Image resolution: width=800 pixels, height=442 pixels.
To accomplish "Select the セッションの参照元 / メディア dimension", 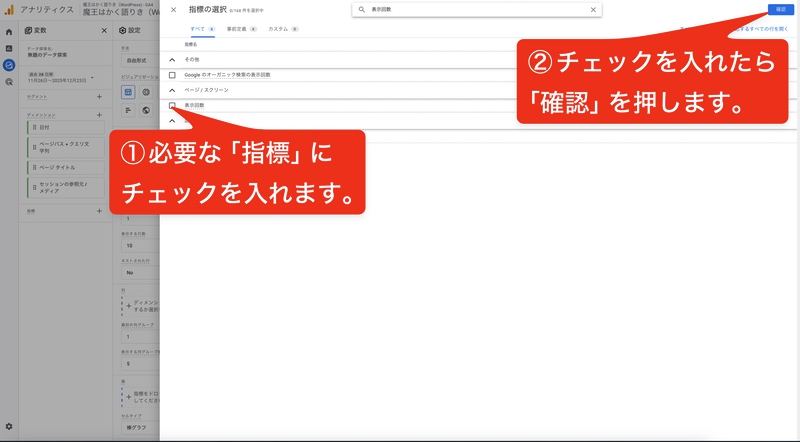I will [x=66, y=187].
